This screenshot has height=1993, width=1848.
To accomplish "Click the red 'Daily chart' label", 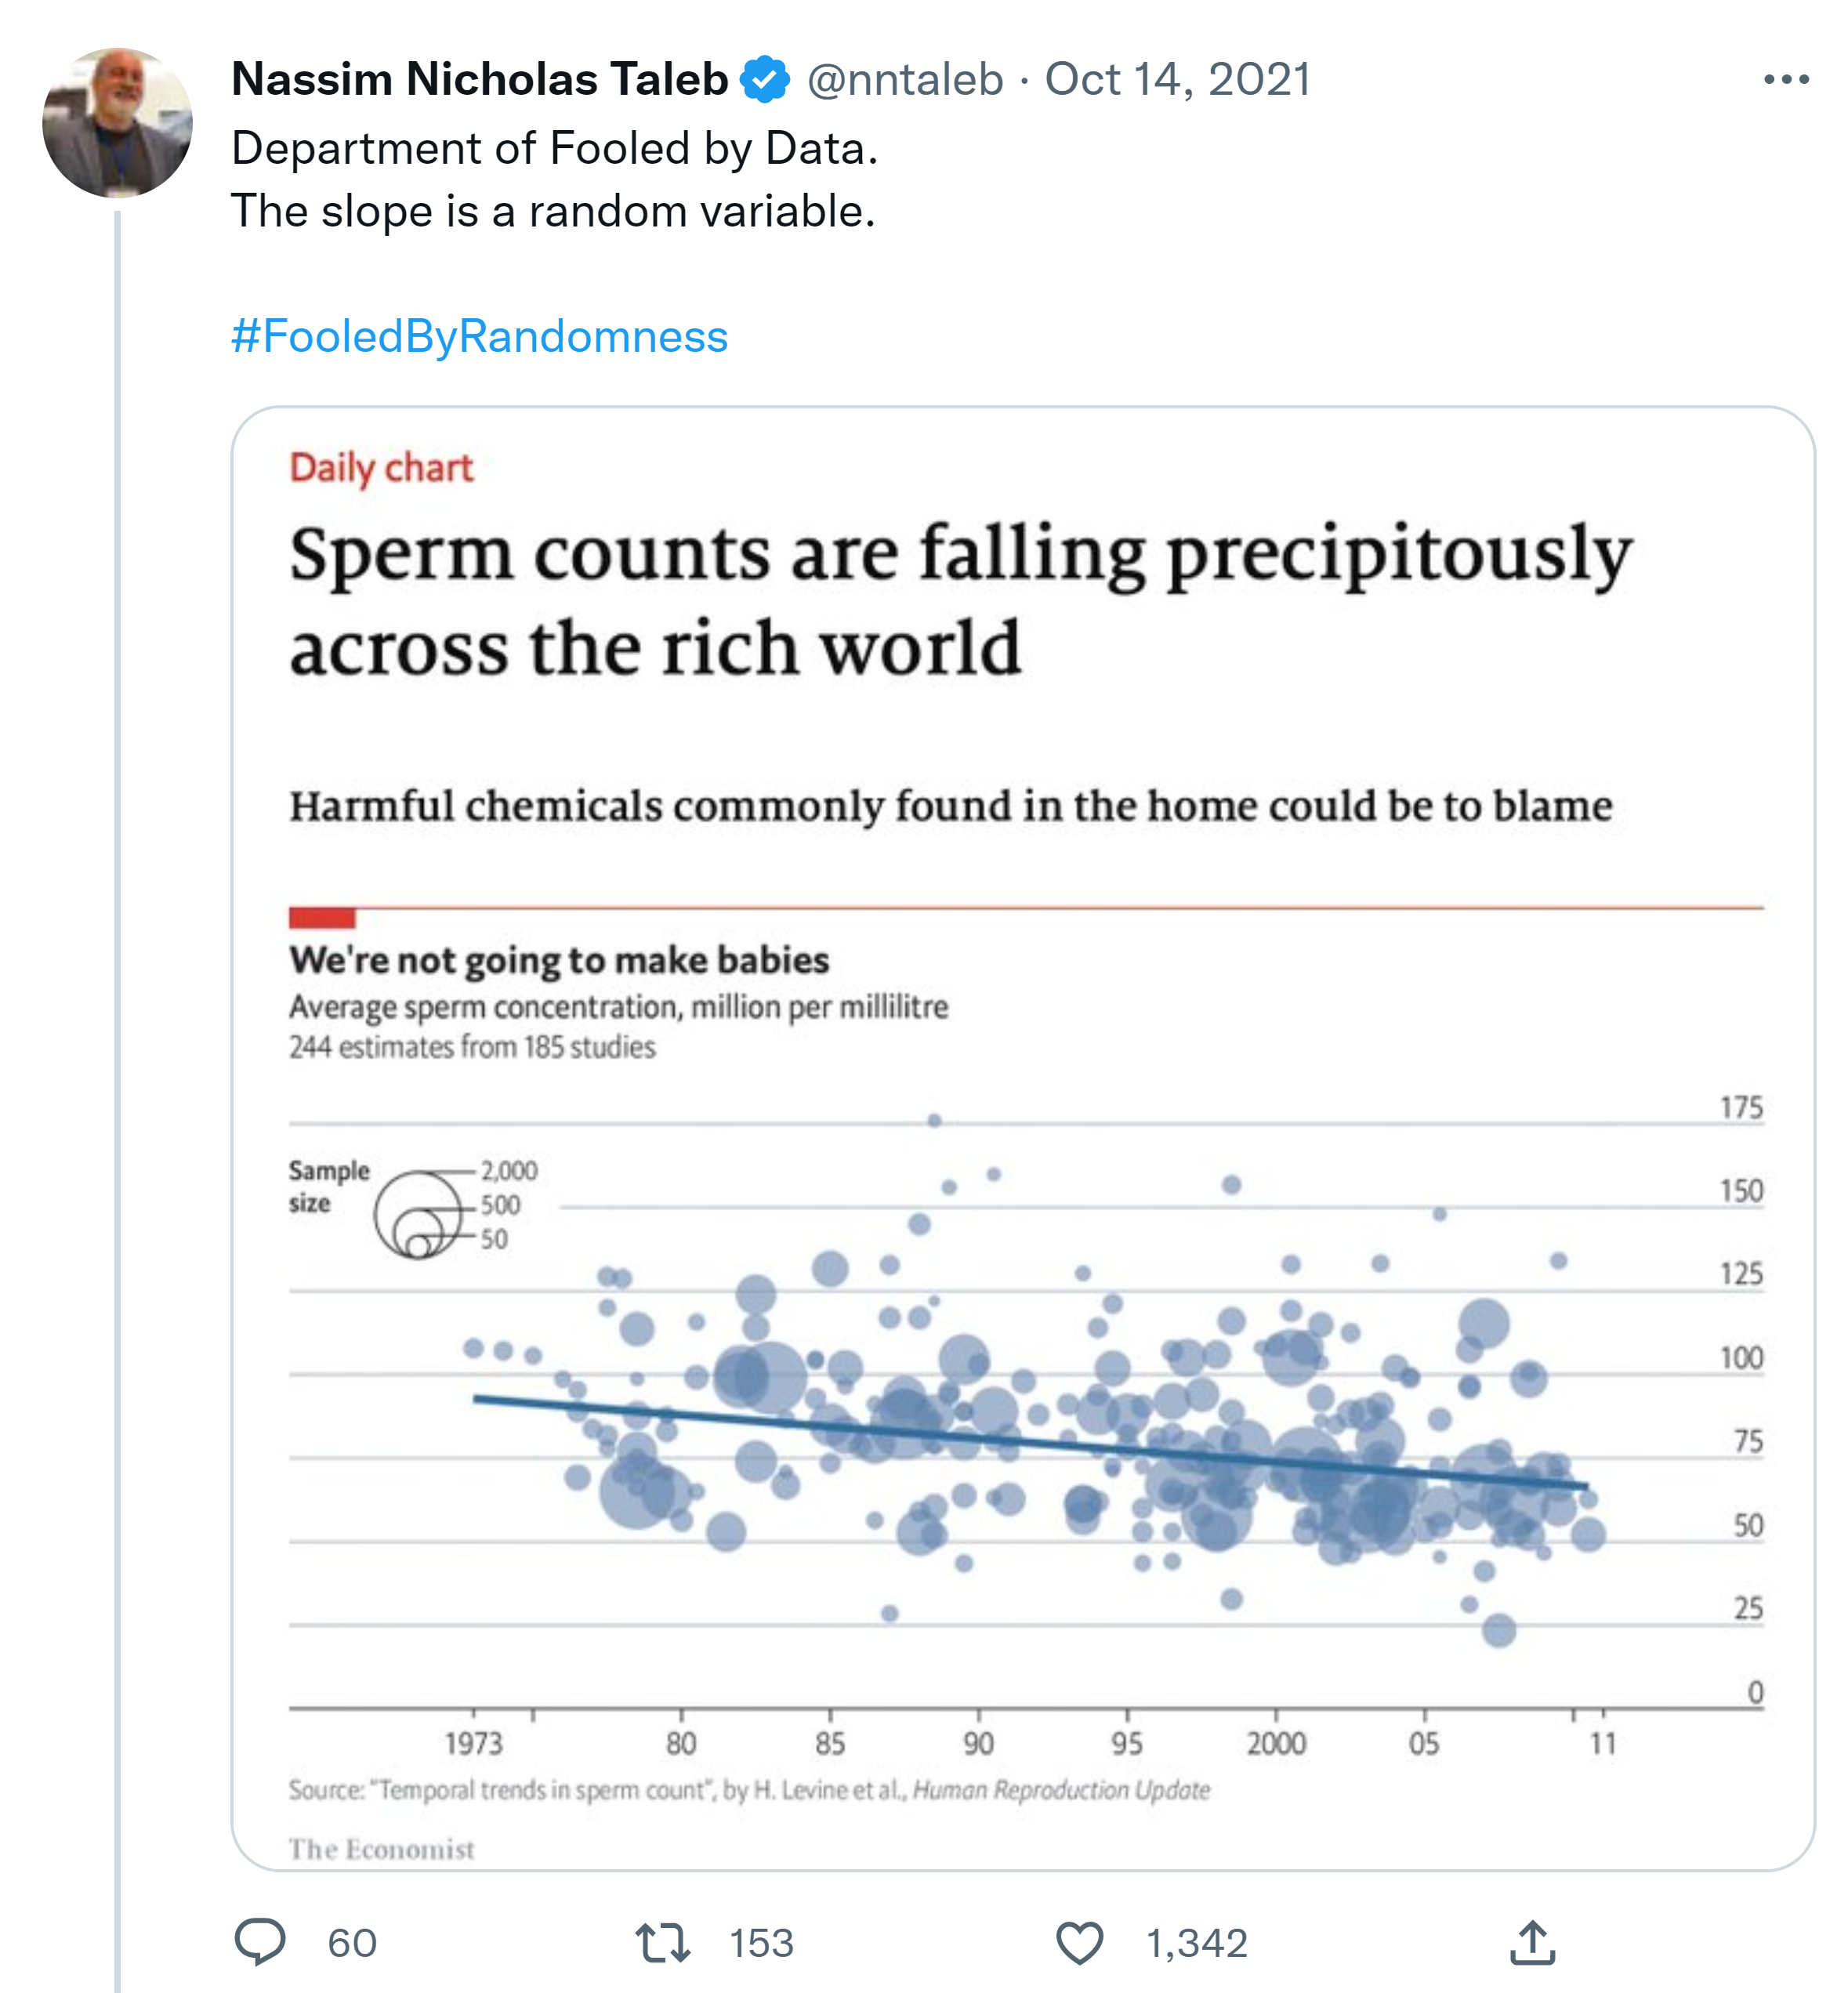I will tap(381, 468).
